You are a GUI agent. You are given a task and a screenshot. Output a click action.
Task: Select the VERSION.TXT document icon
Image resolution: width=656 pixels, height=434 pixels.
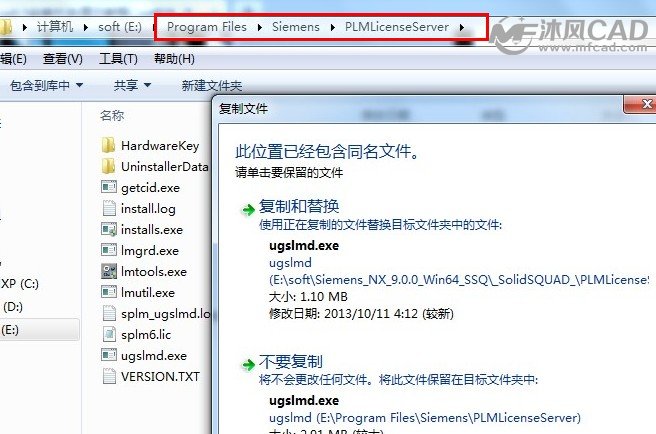(109, 376)
